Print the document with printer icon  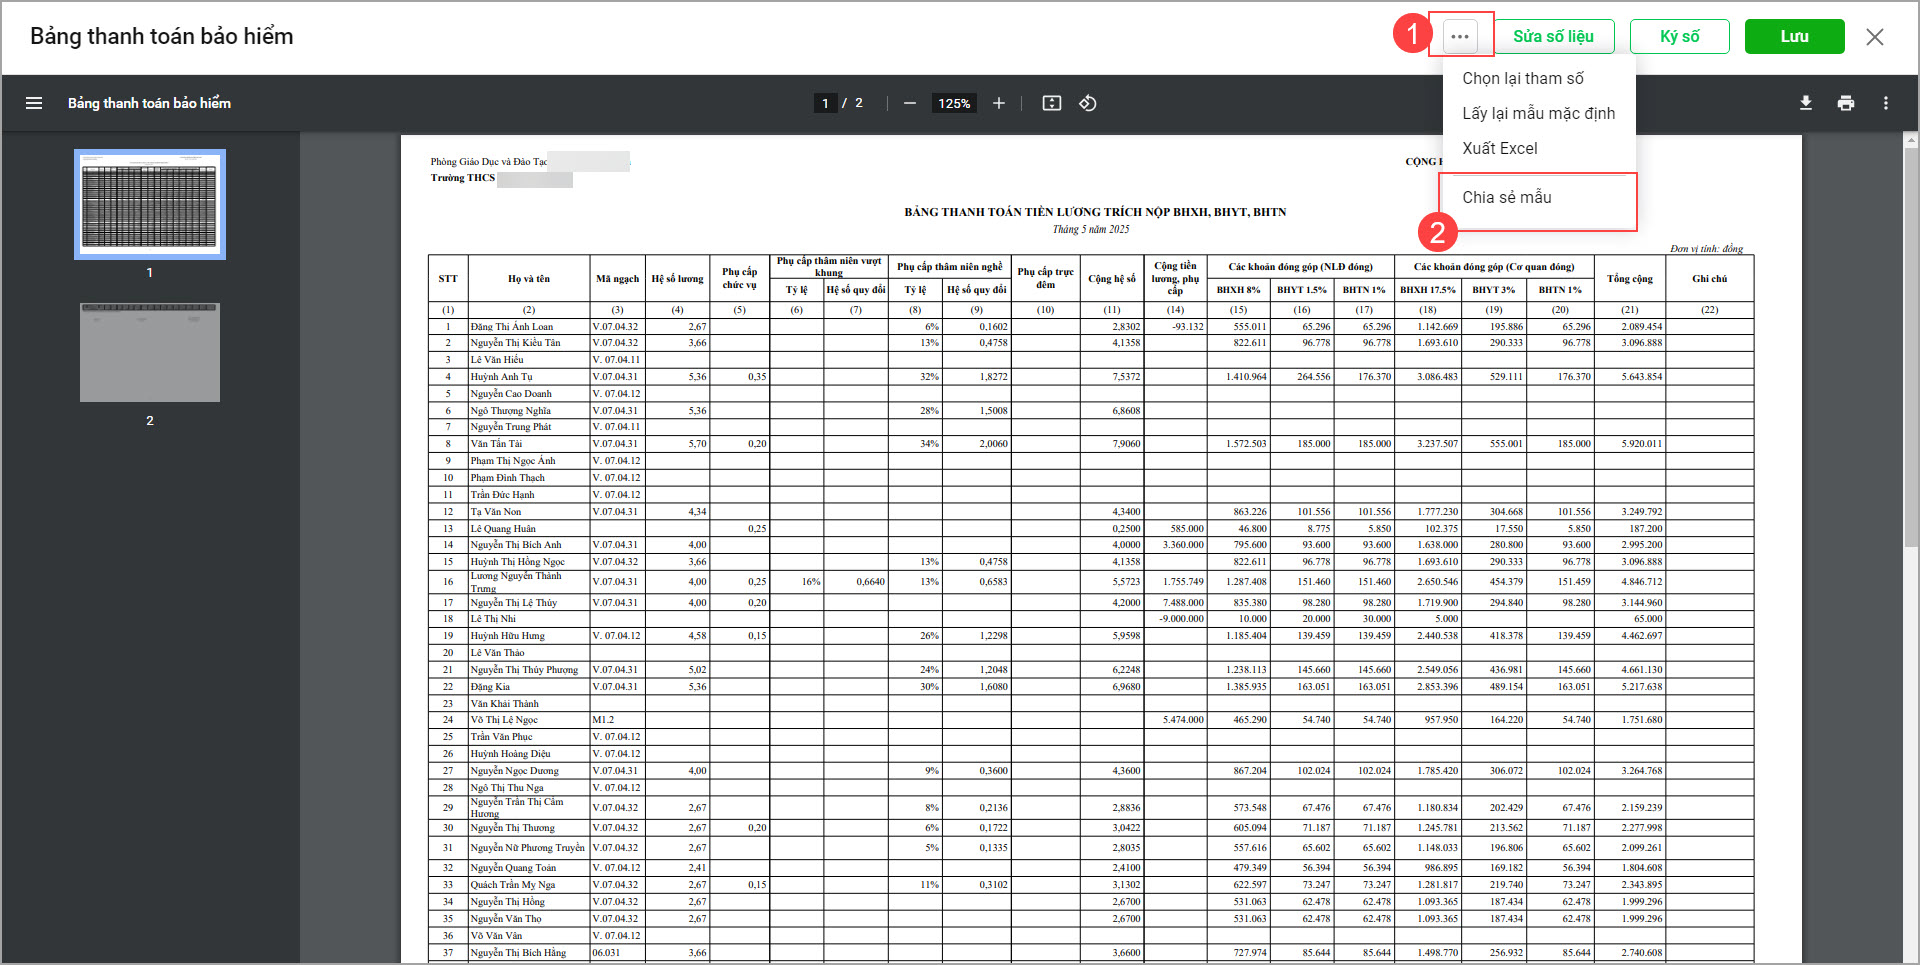click(1846, 103)
